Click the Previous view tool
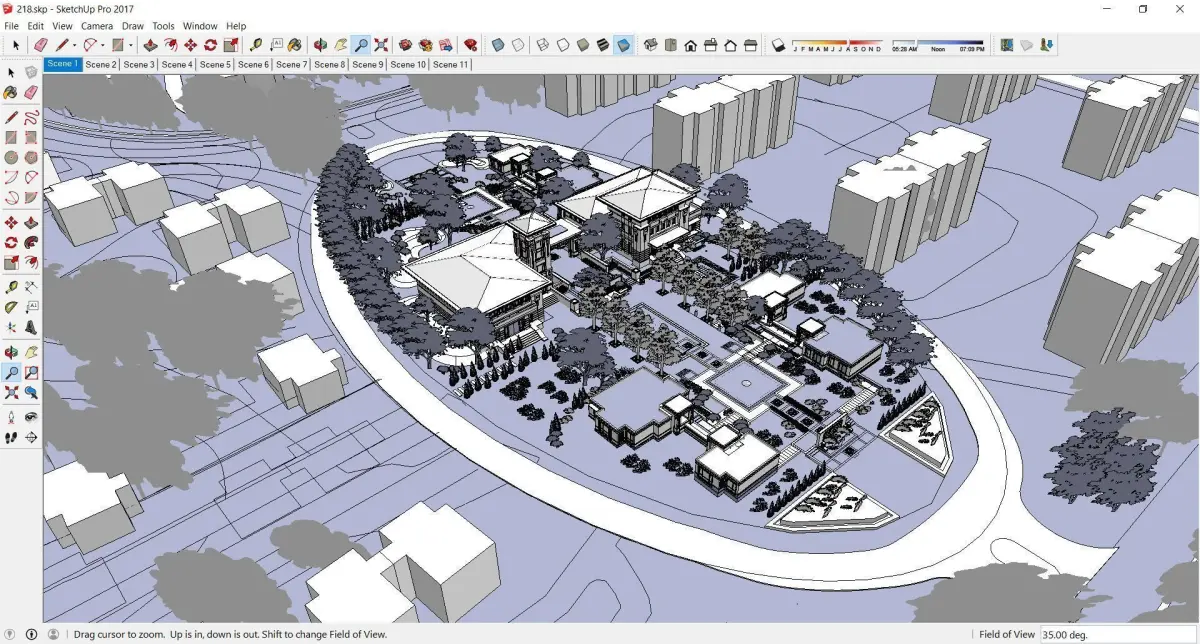The image size is (1200, 644). coord(31,392)
